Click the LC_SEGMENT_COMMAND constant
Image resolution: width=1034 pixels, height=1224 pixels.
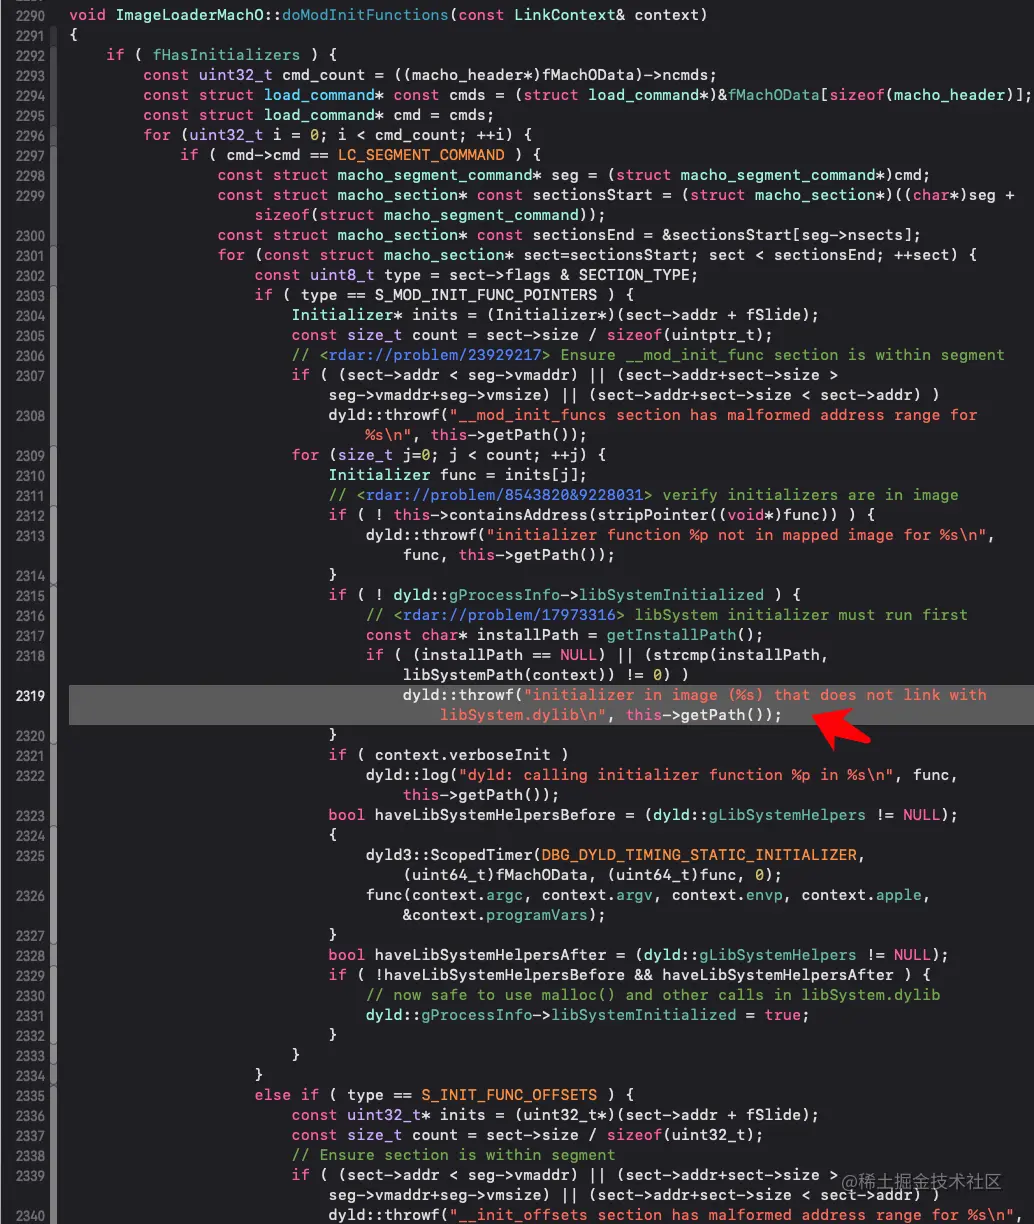point(421,155)
